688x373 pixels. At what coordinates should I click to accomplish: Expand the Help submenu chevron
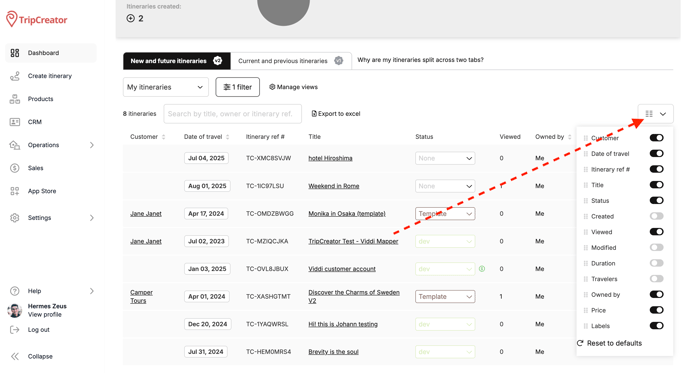[92, 291]
